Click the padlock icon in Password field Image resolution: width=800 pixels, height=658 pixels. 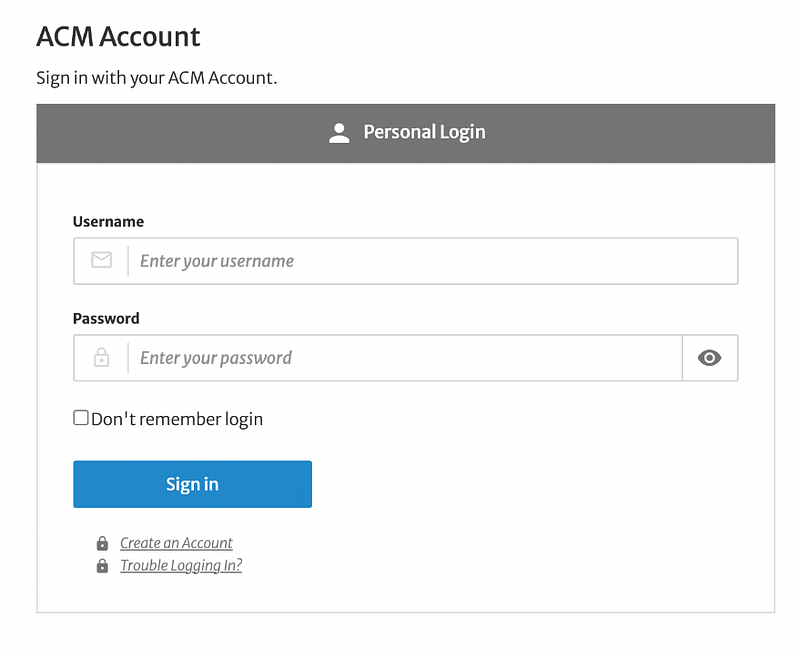[102, 357]
